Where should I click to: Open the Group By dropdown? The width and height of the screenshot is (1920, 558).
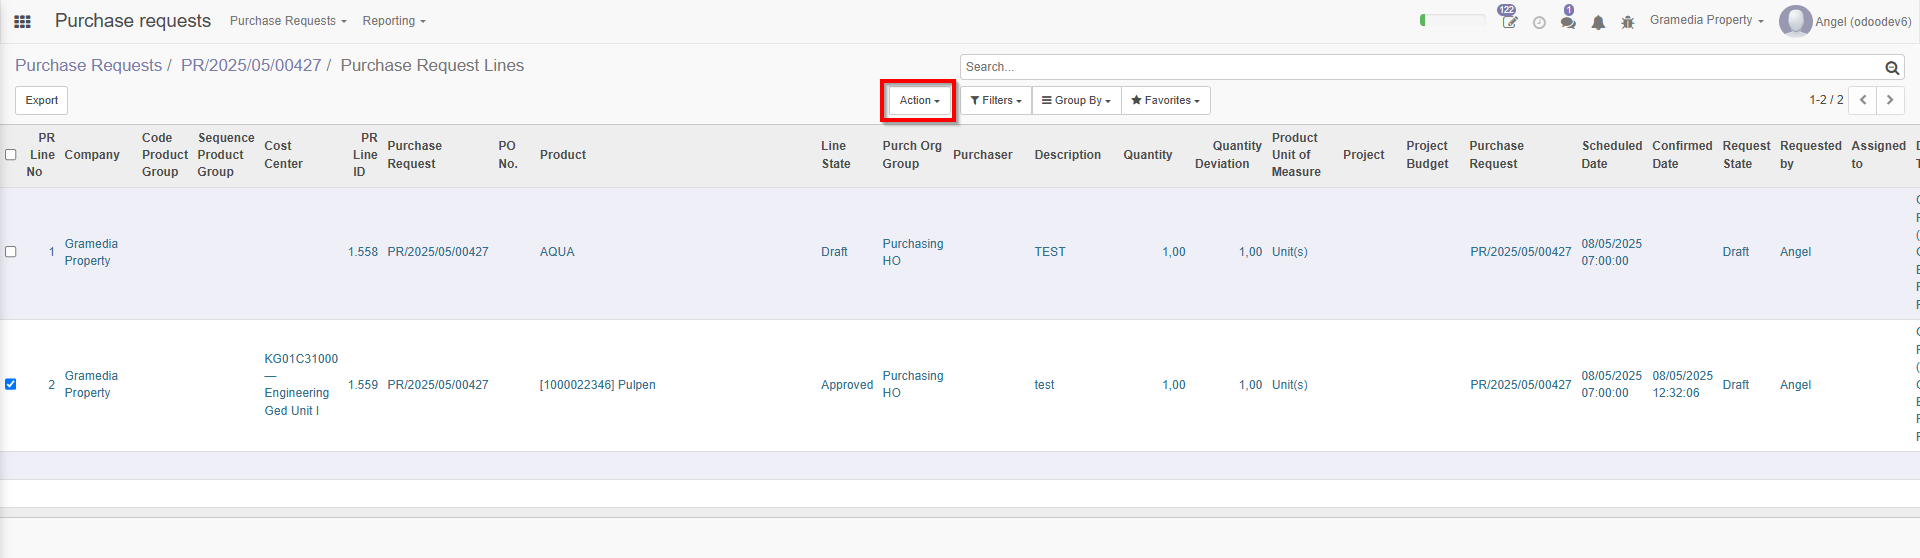tap(1076, 100)
